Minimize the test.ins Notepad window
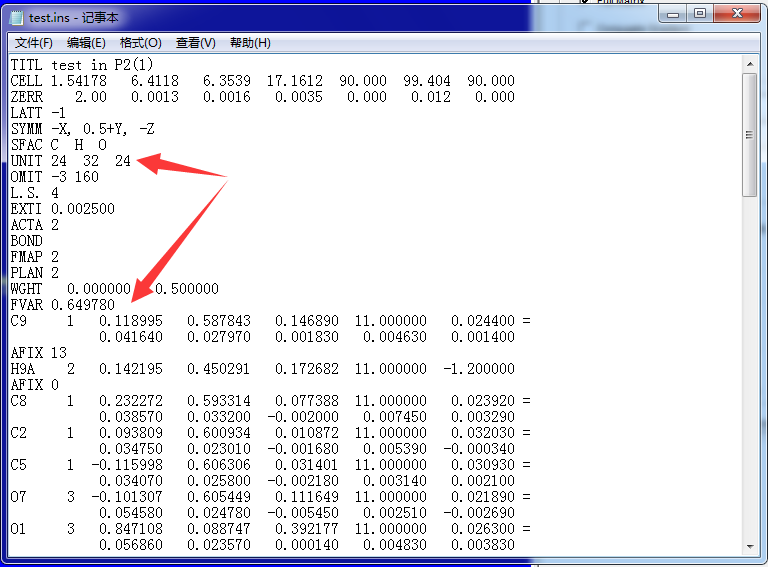Image resolution: width=768 pixels, height=567 pixels. pos(673,14)
